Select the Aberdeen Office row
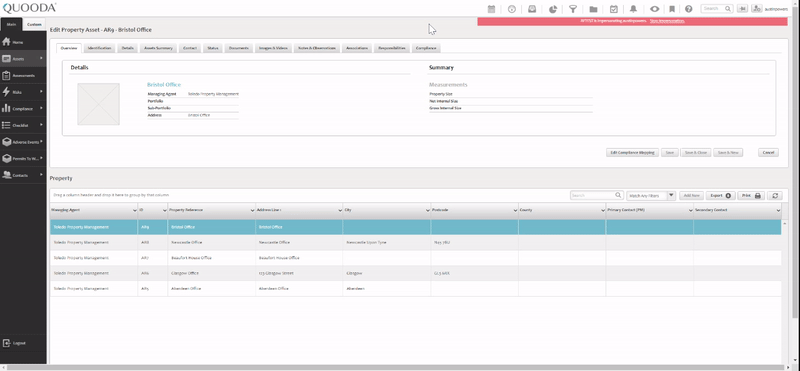This screenshot has width=800, height=371. (415, 288)
